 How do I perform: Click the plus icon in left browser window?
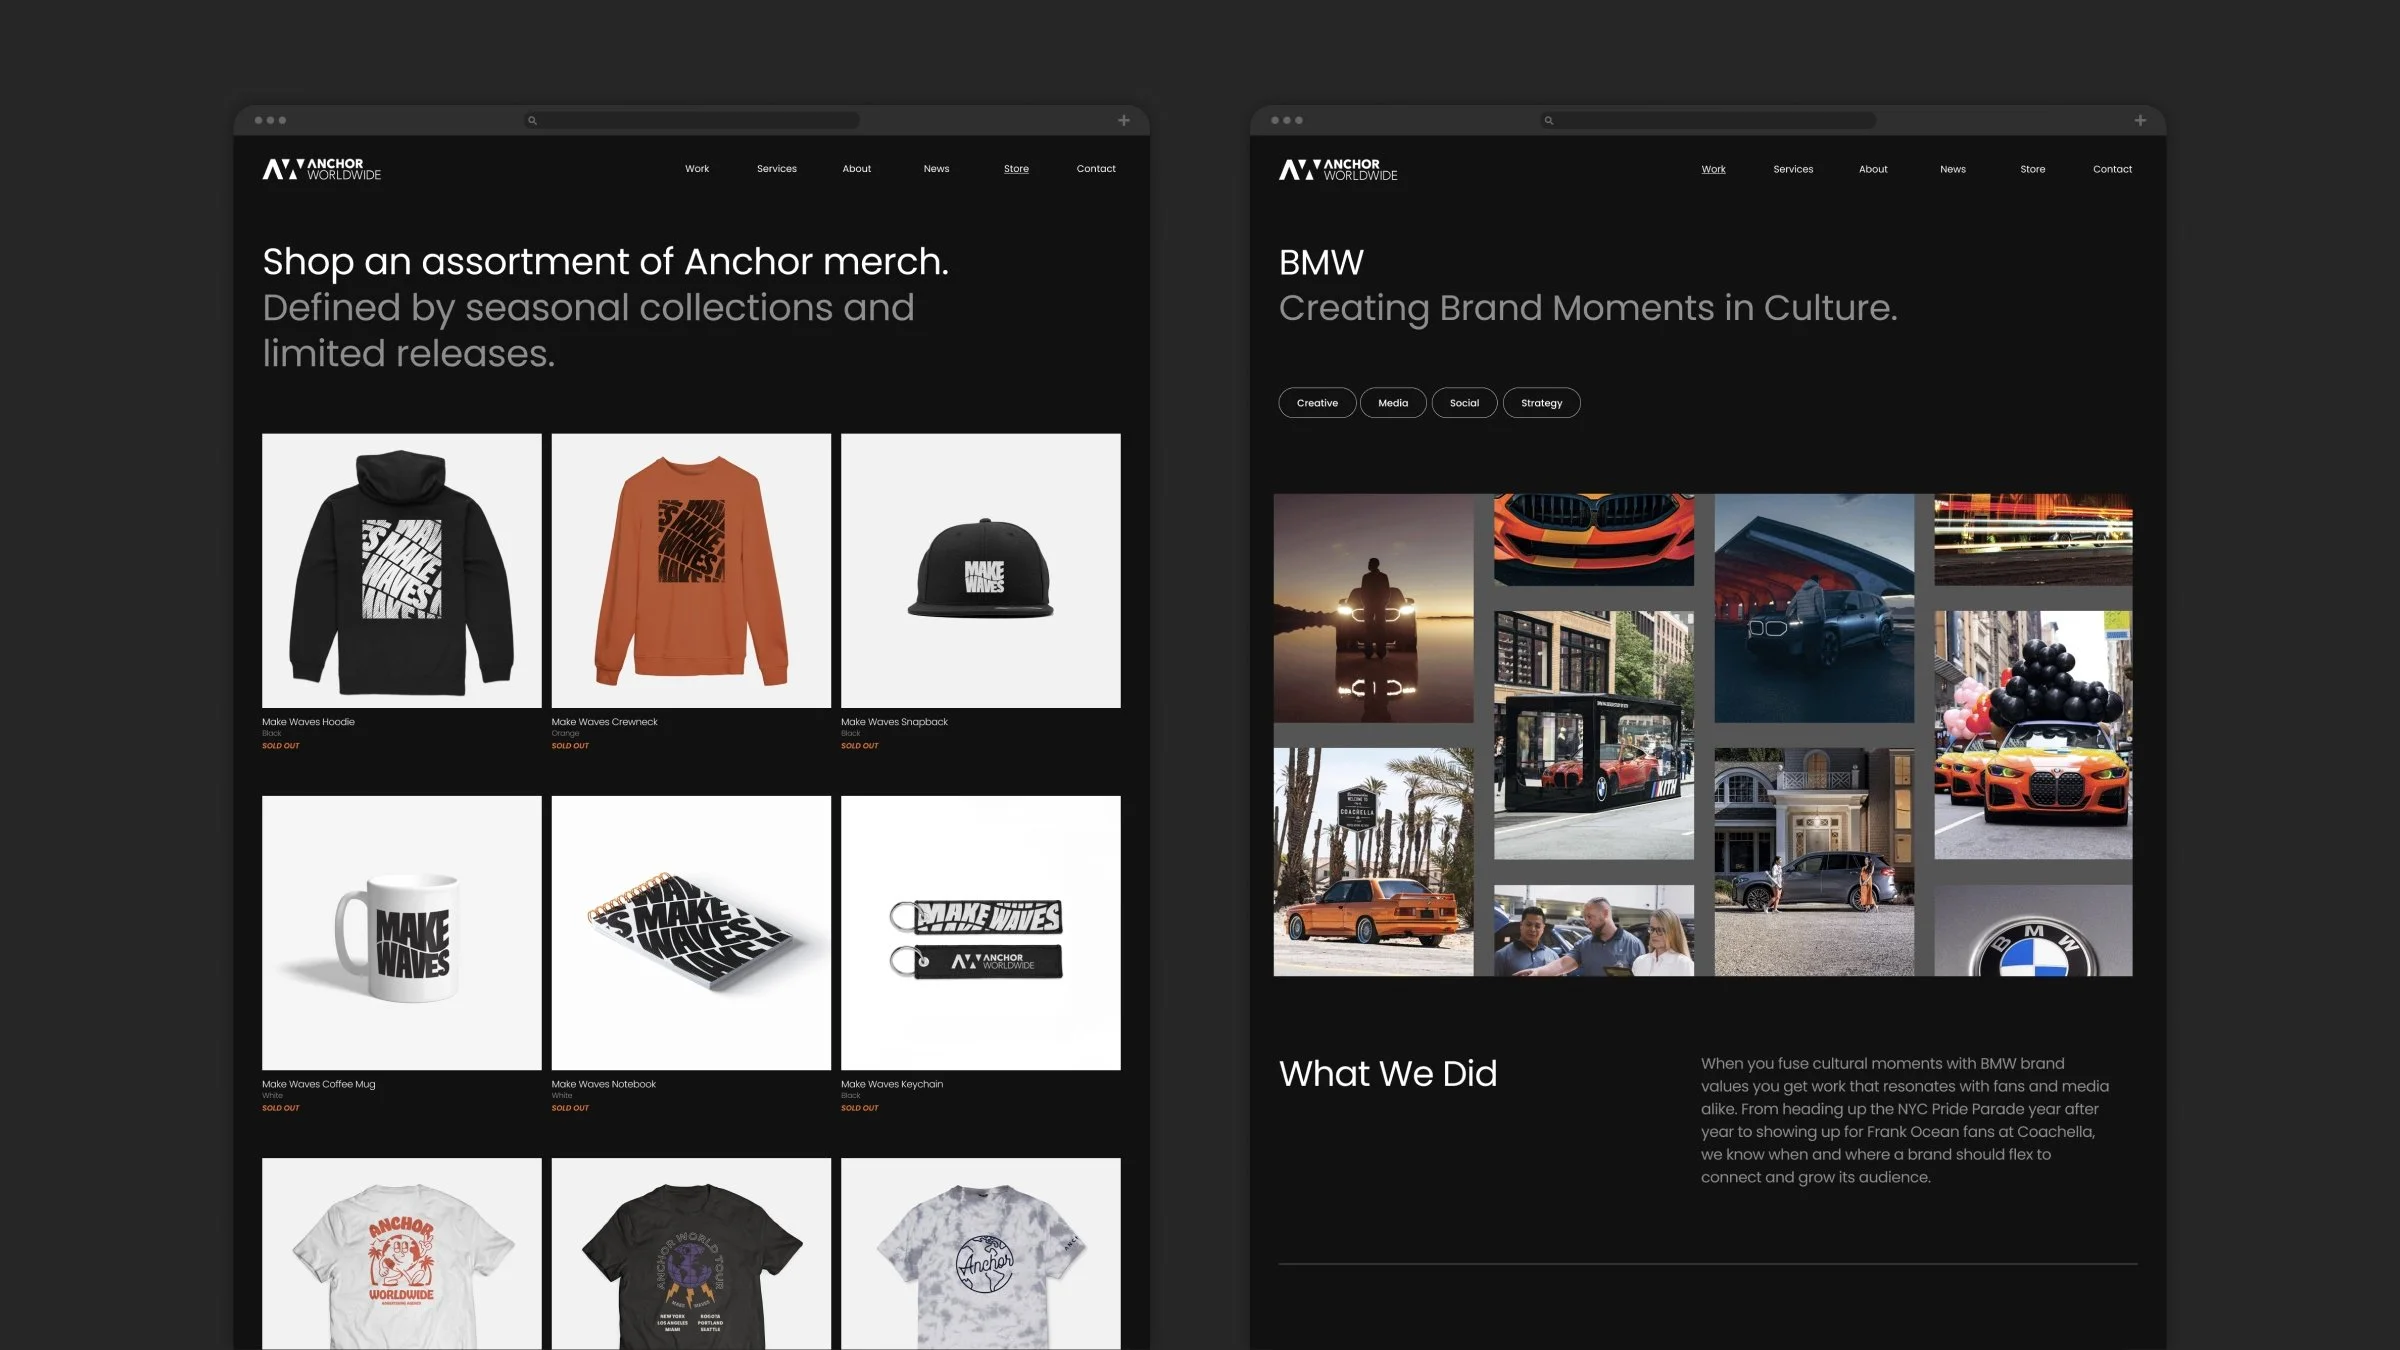click(x=1123, y=120)
